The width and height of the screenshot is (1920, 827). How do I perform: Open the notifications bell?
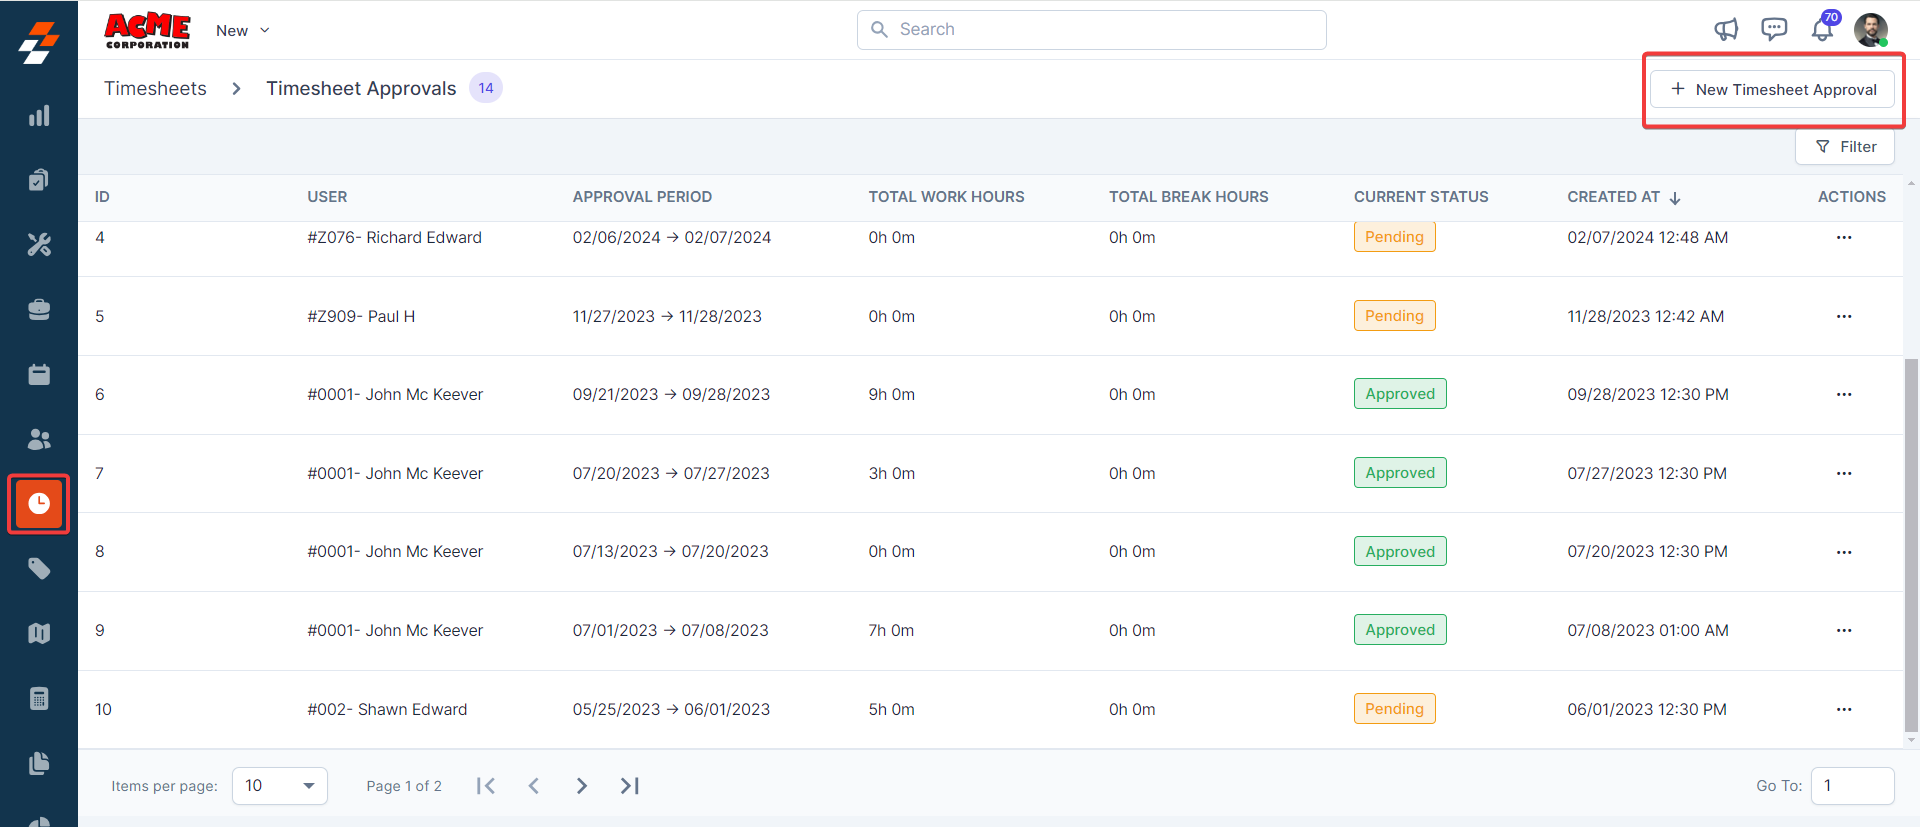(1822, 30)
